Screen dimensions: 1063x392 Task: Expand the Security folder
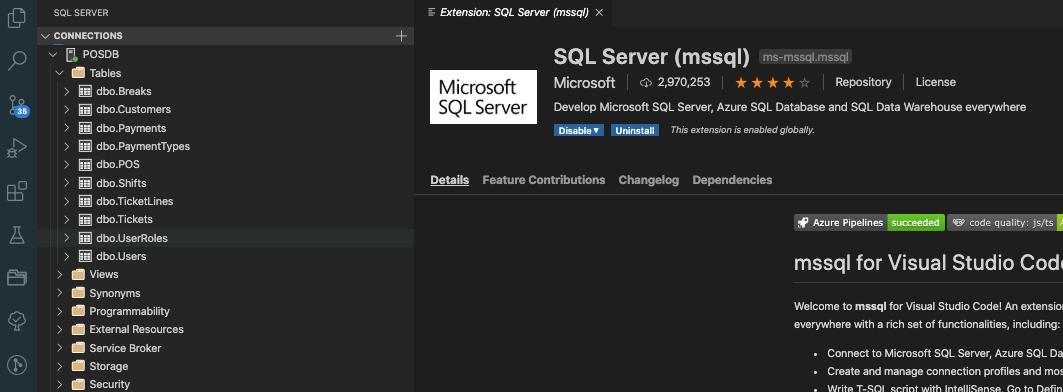pyautogui.click(x=60, y=385)
